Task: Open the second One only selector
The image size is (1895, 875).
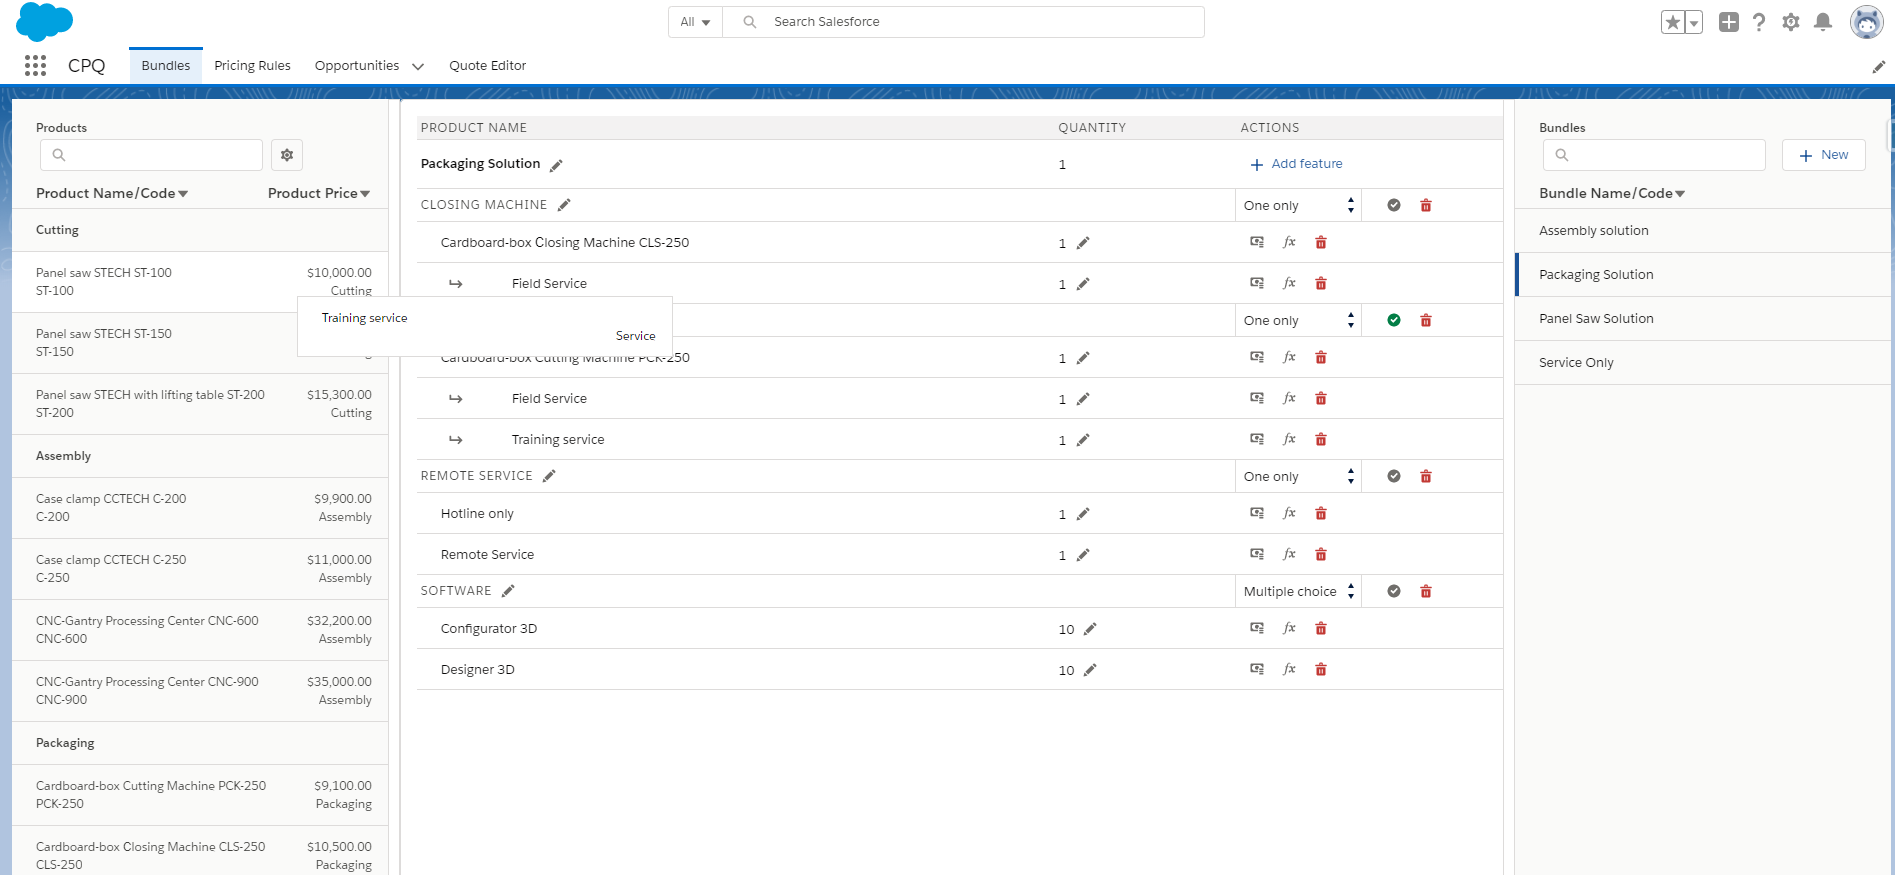Action: tap(1298, 321)
